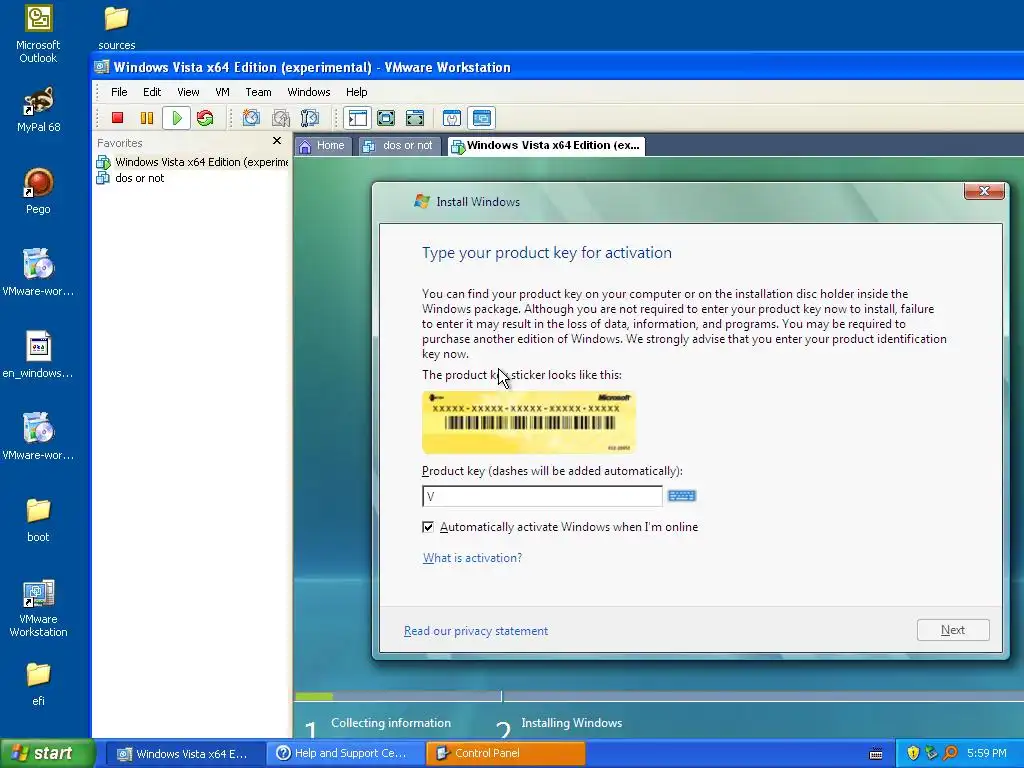
Task: Open the View menu
Action: [x=188, y=92]
